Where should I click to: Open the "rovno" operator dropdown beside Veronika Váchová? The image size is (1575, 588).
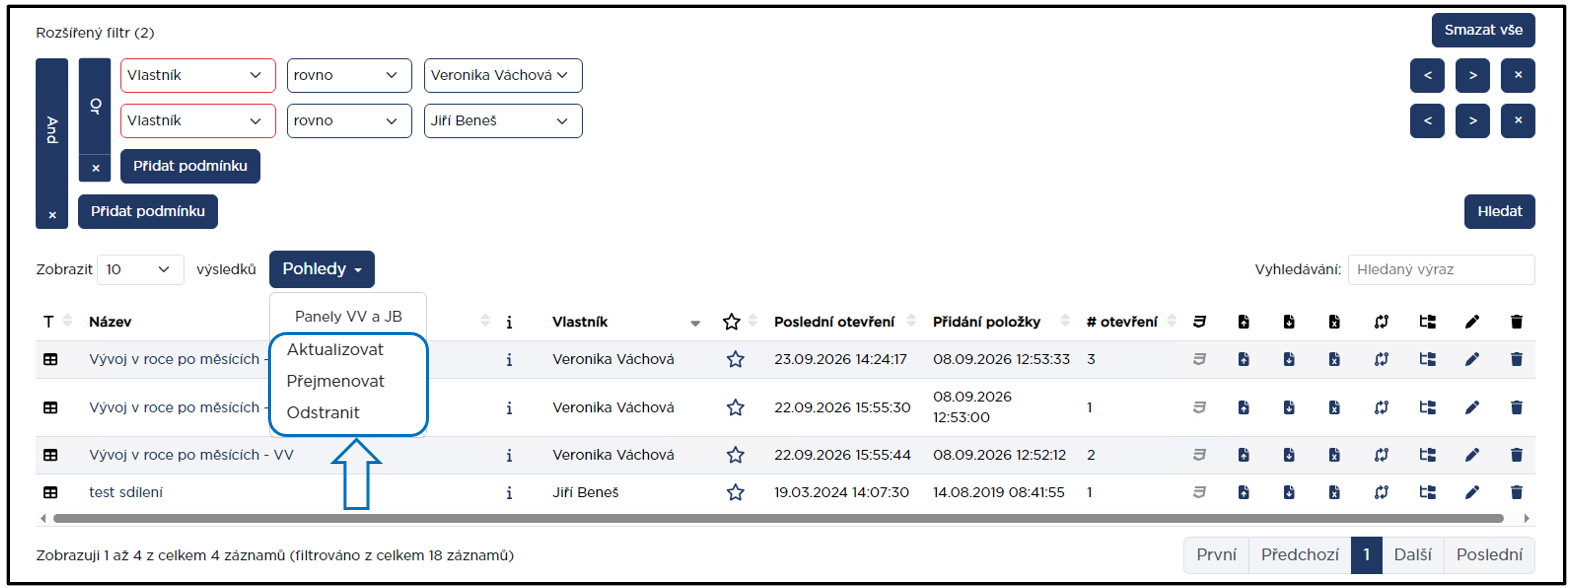pyautogui.click(x=349, y=75)
